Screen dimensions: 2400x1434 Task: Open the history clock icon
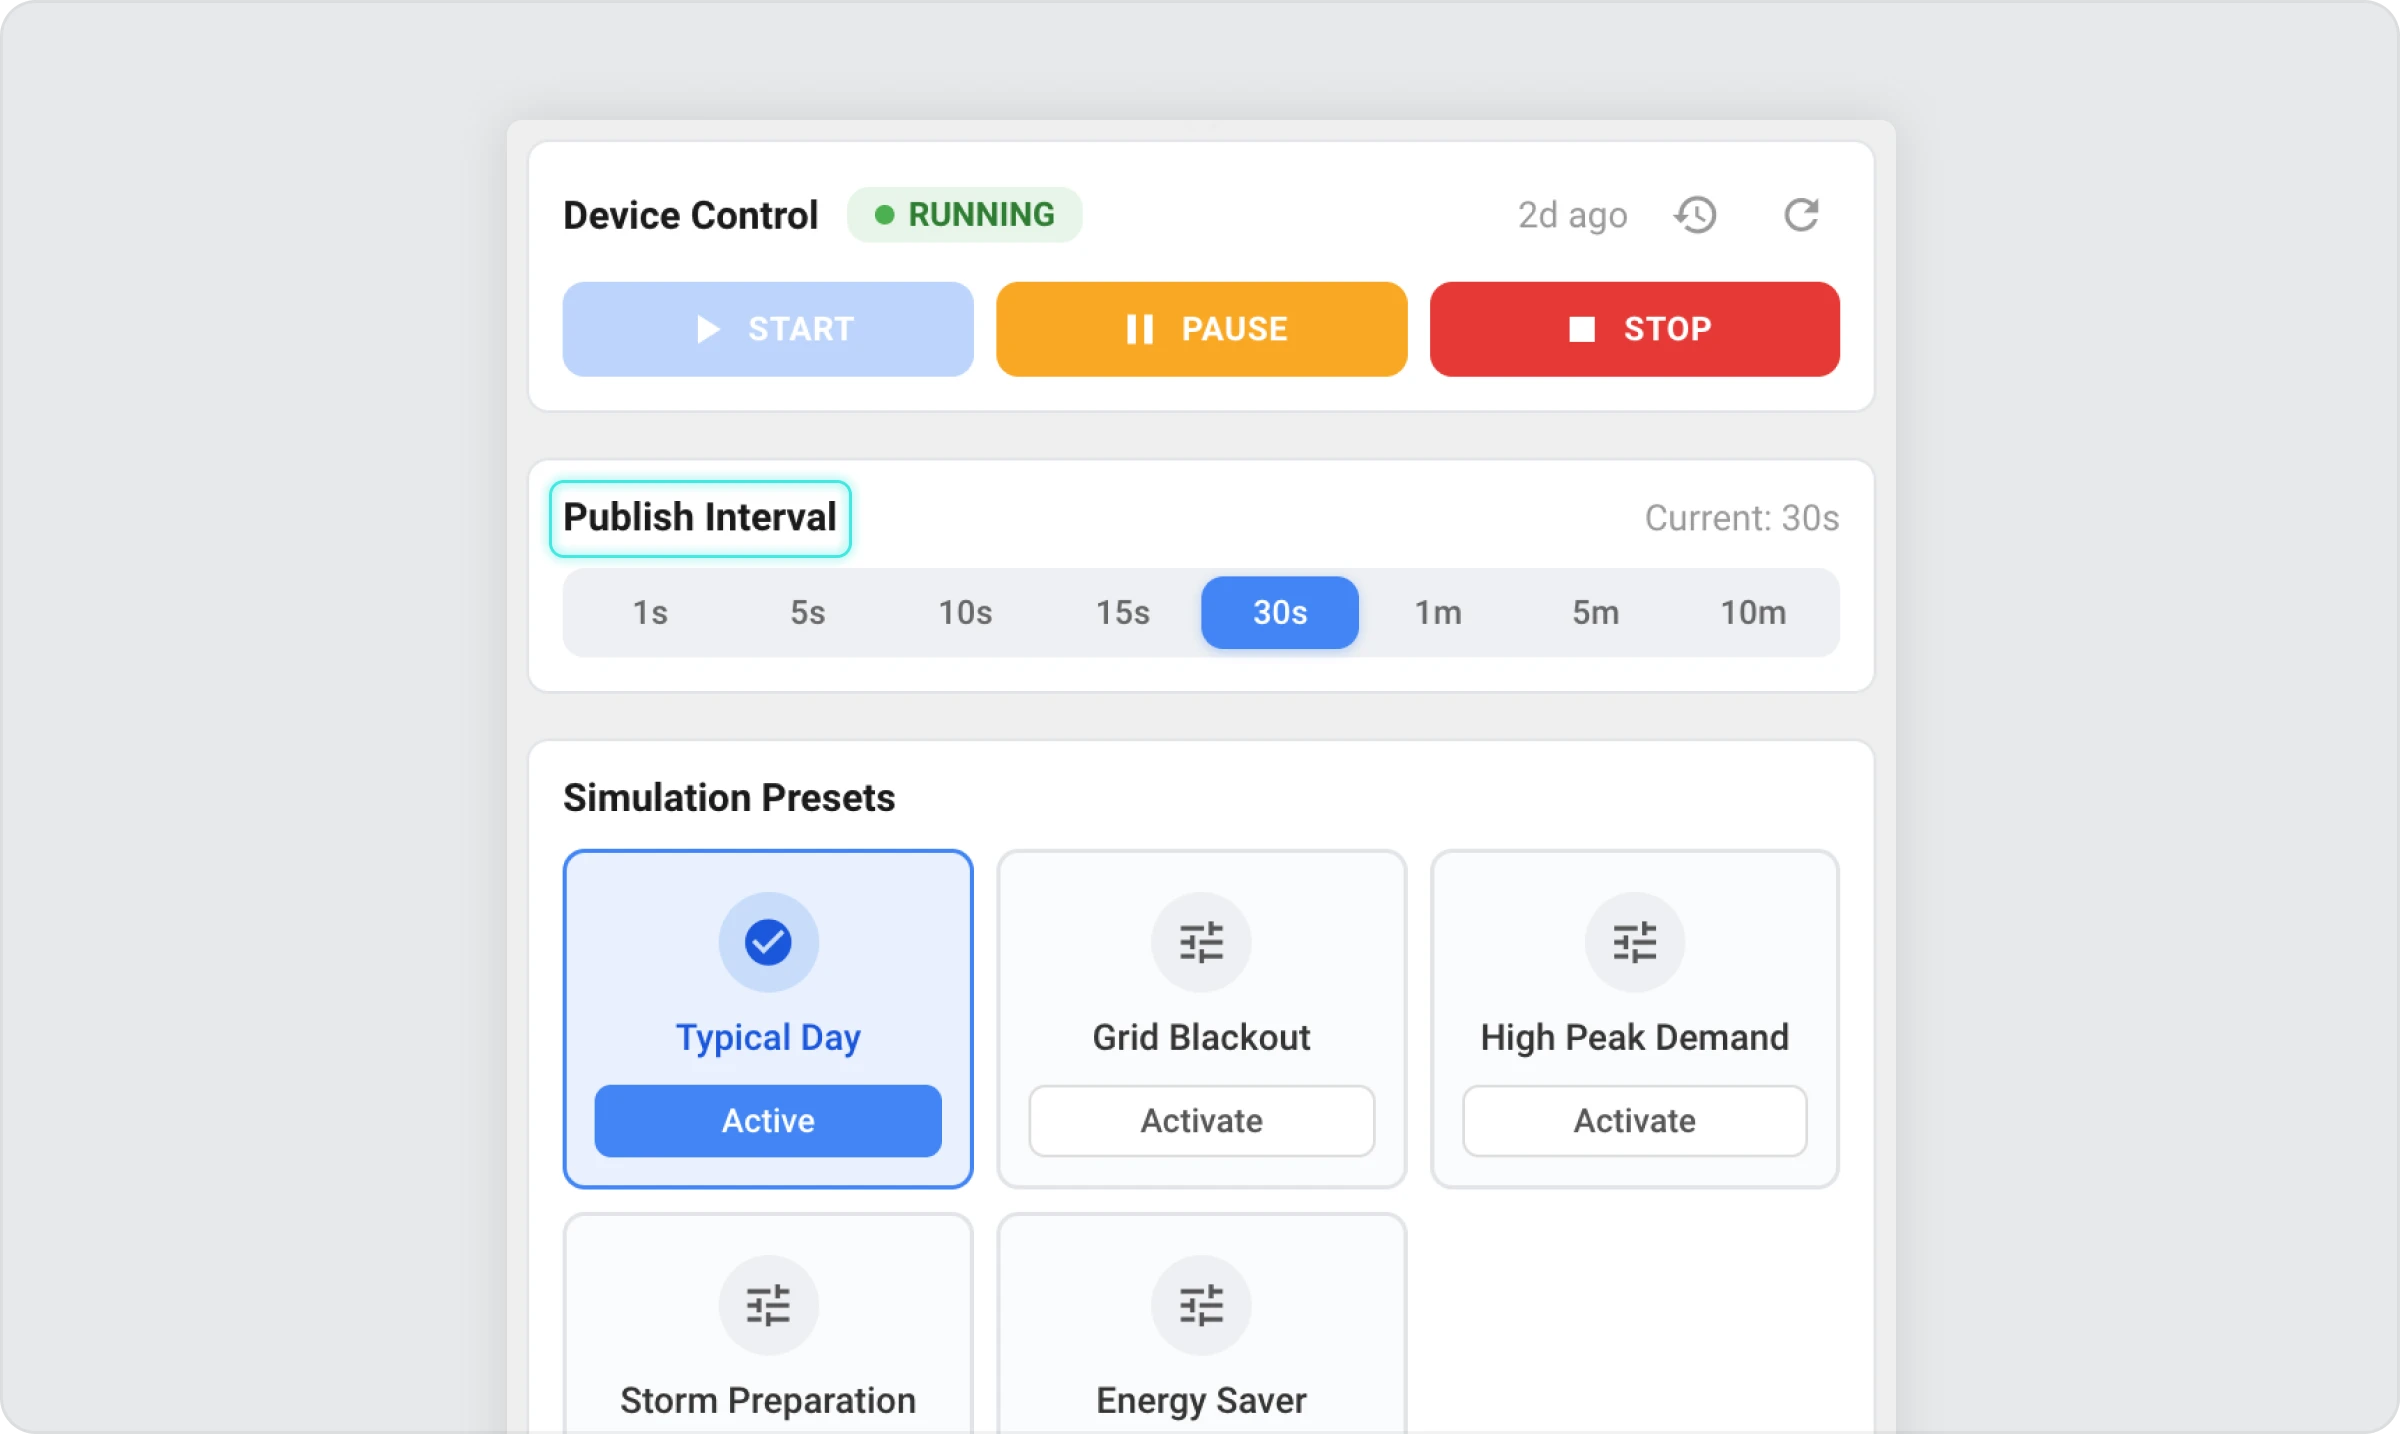pyautogui.click(x=1696, y=215)
